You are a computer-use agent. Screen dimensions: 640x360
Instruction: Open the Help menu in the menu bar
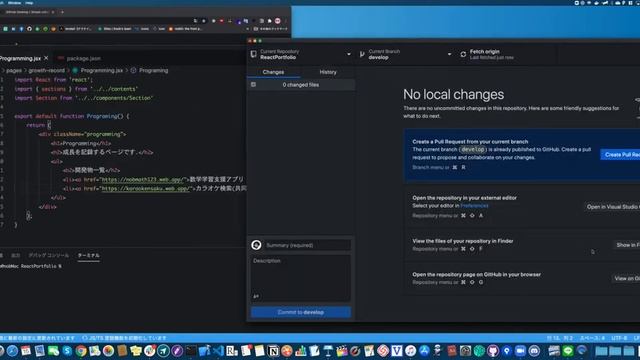(x=29, y=2)
